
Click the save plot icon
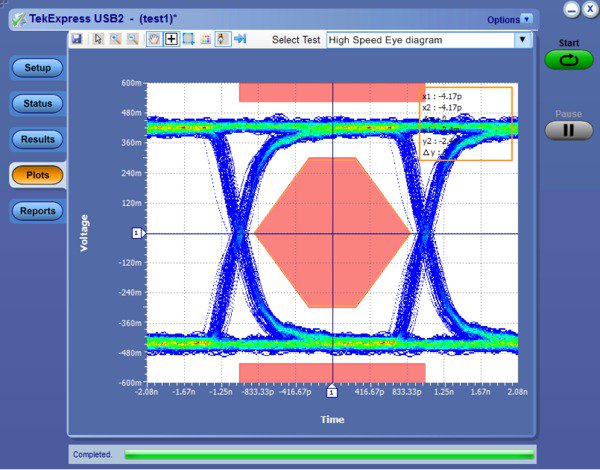tap(77, 40)
